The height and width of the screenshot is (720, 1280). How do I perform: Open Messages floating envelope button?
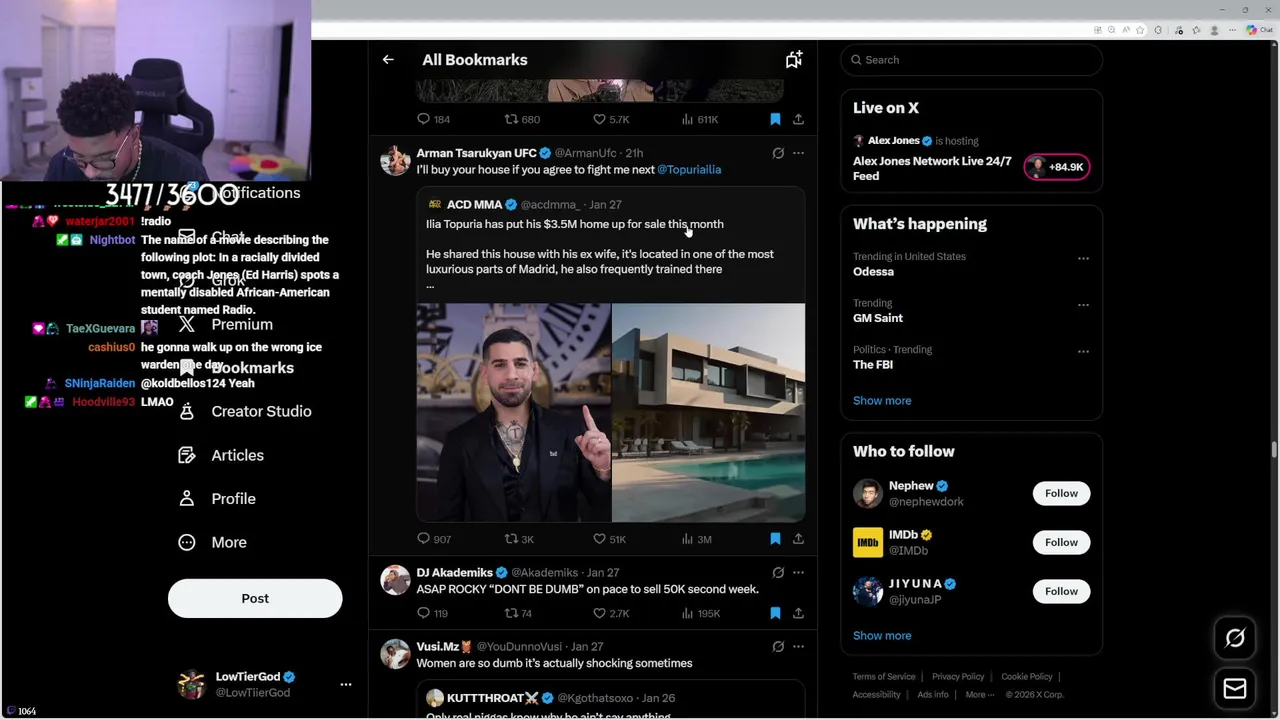tap(1235, 689)
